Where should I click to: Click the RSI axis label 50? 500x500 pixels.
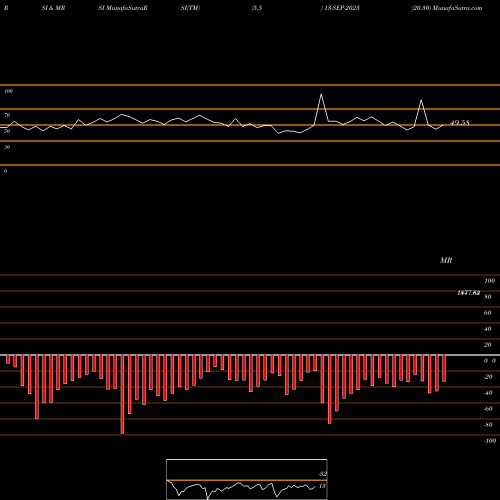coord(7,131)
